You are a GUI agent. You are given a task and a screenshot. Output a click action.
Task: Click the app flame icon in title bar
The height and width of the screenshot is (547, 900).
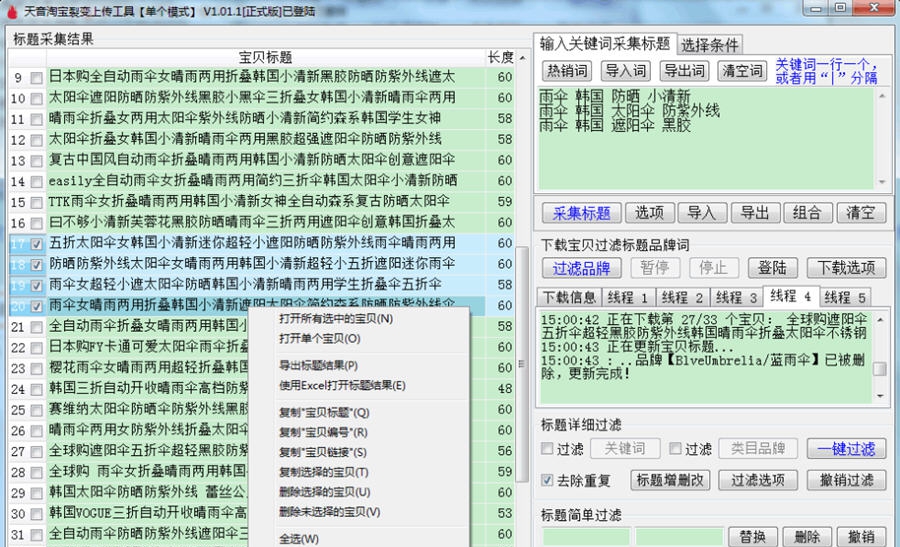click(11, 11)
